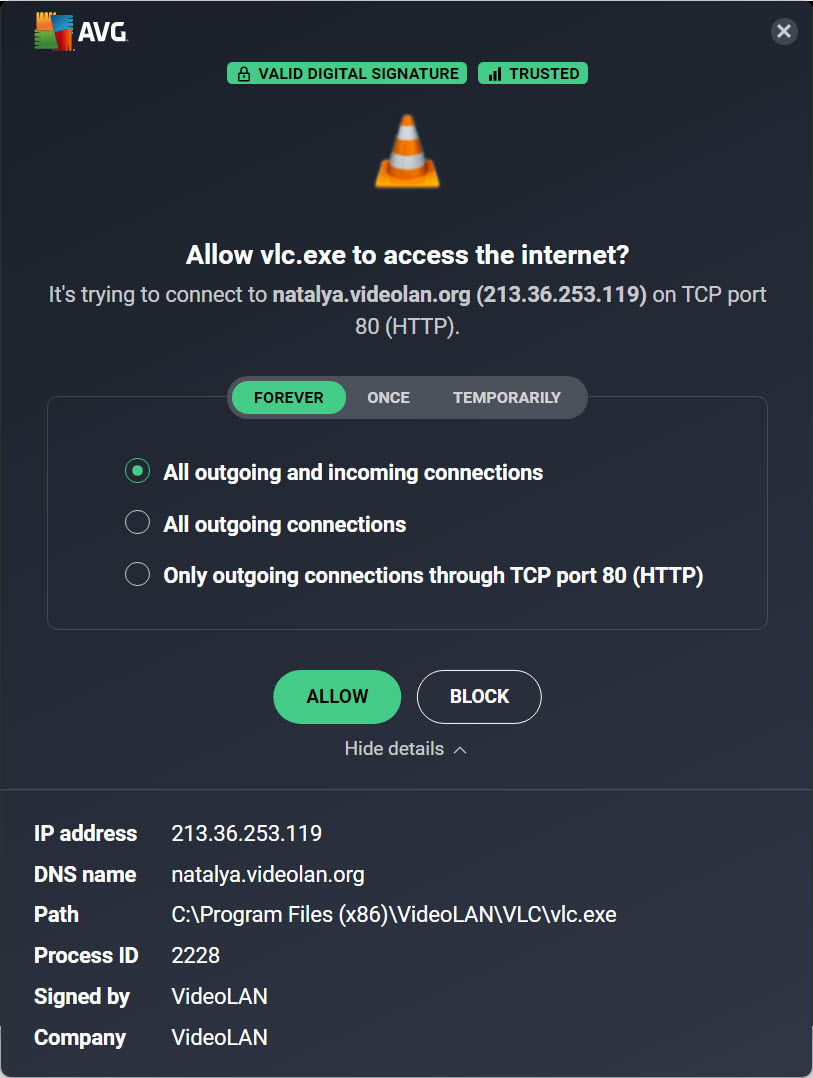
Task: Click the VLC traffic cone icon
Action: click(x=407, y=151)
